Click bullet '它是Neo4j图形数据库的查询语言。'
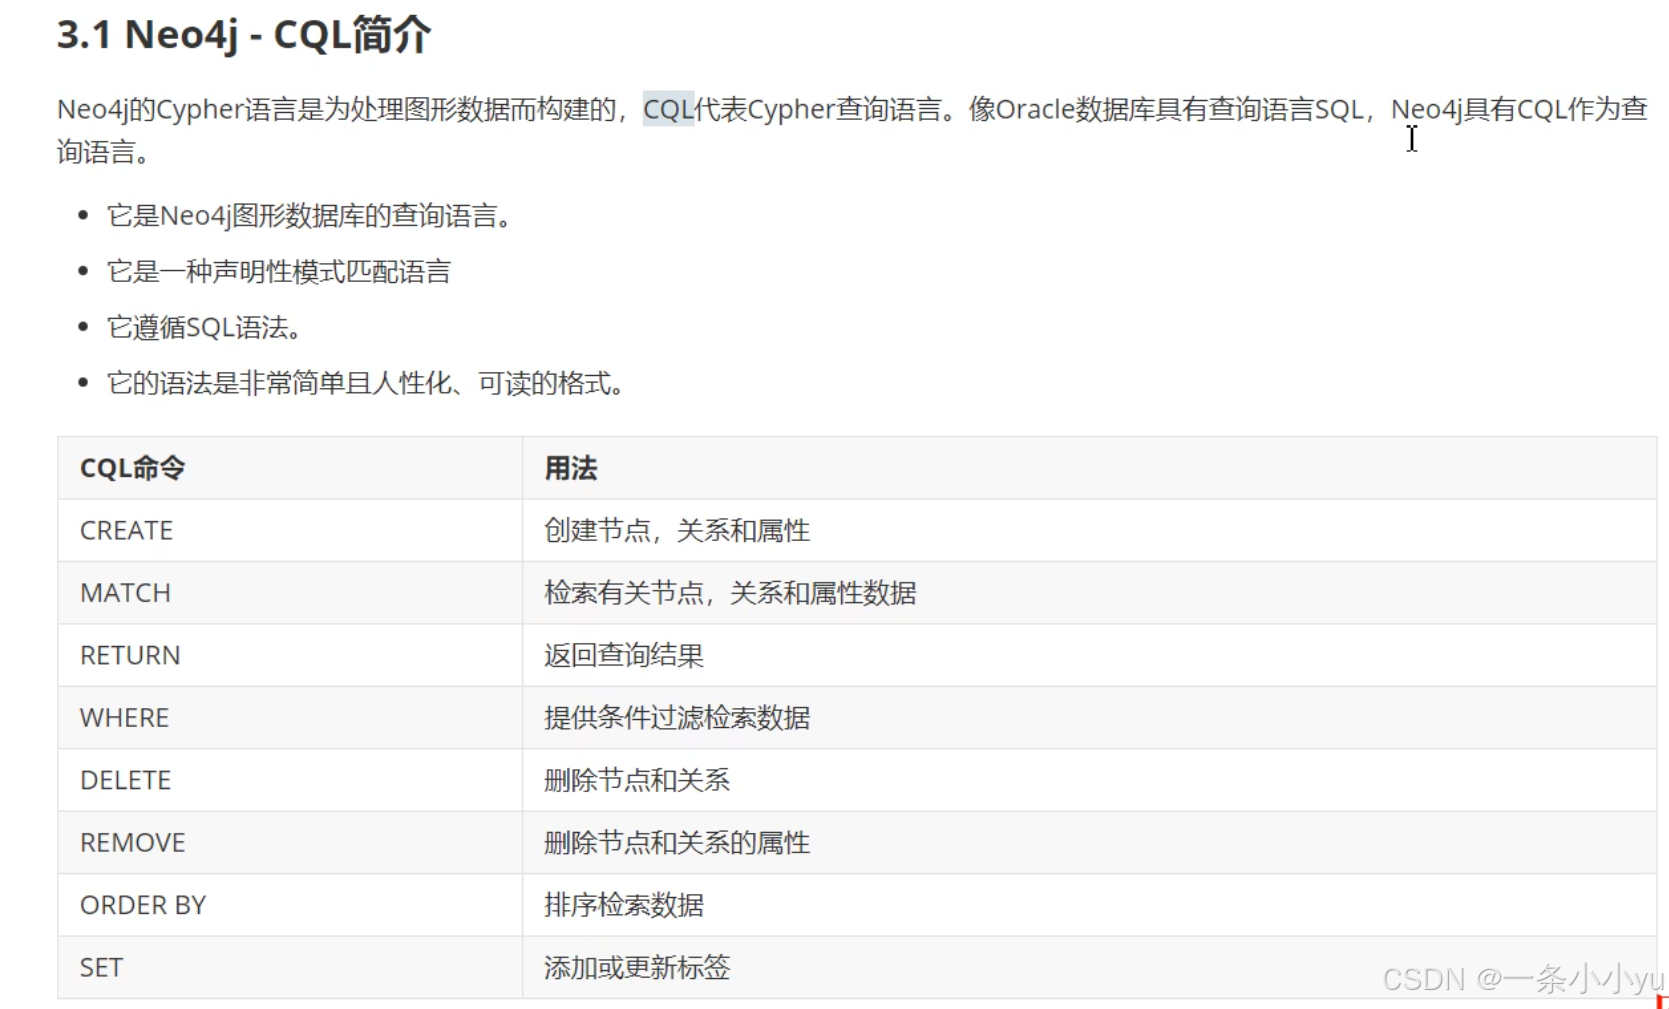Screen dimensions: 1669x1009 pos(310,216)
